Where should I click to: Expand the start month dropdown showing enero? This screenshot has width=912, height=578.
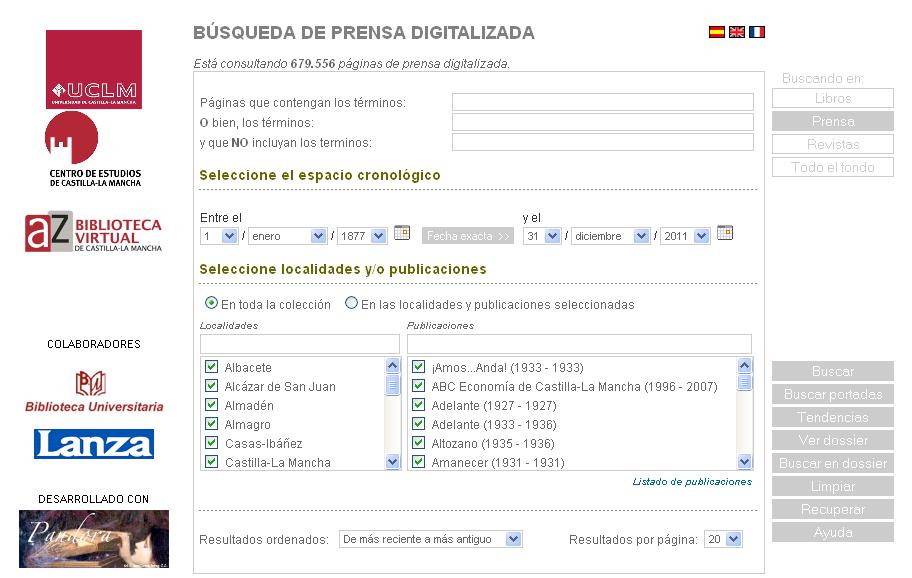[288, 236]
